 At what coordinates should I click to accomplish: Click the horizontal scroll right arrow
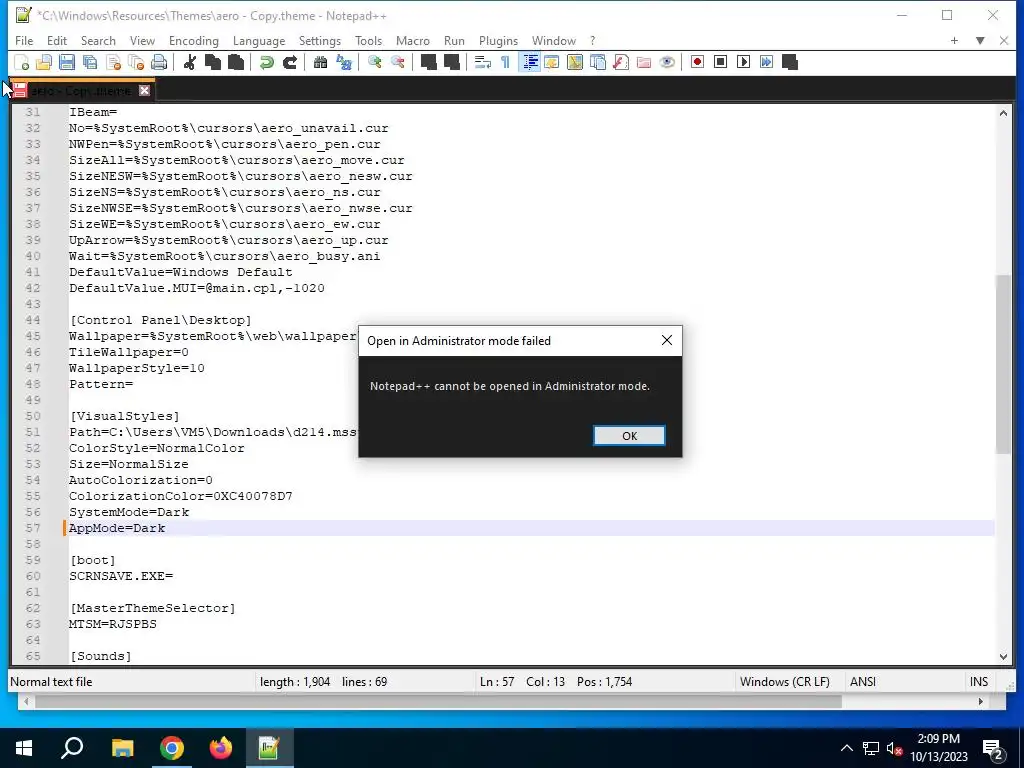click(980, 701)
